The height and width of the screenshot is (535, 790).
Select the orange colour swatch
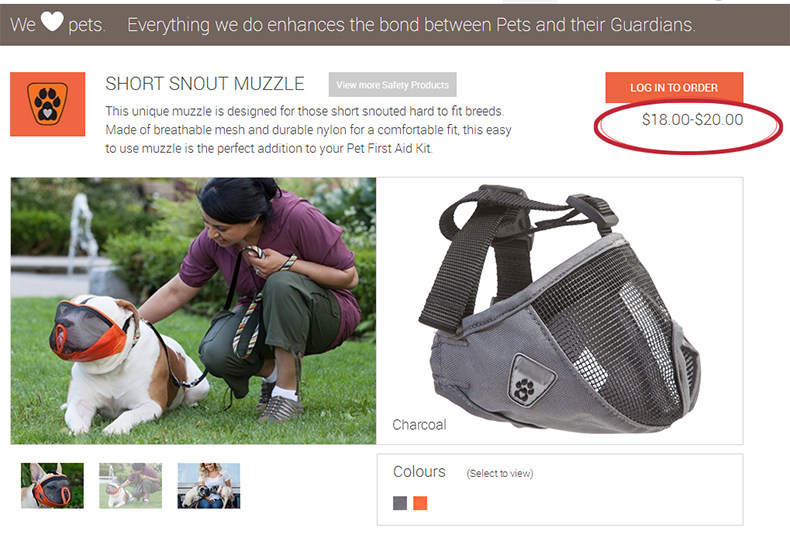(x=420, y=503)
